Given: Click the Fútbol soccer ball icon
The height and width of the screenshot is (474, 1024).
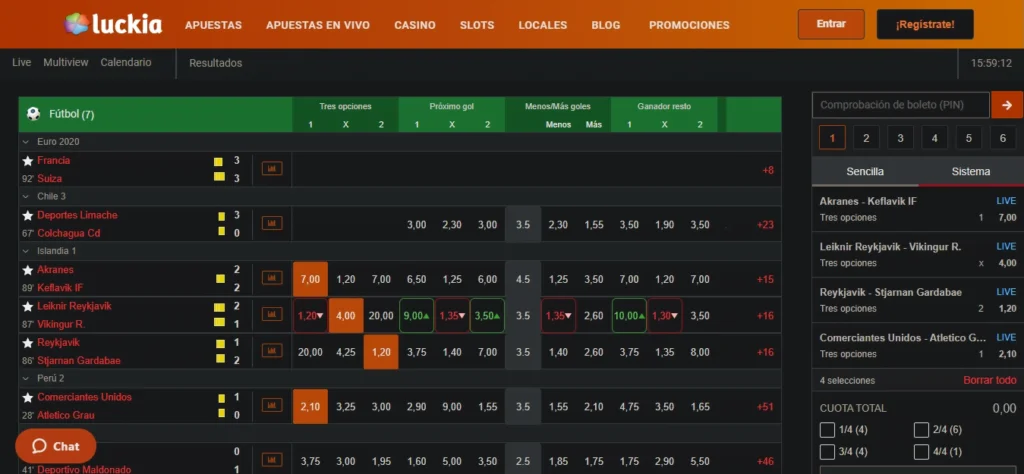Looking at the screenshot, I should pos(33,114).
